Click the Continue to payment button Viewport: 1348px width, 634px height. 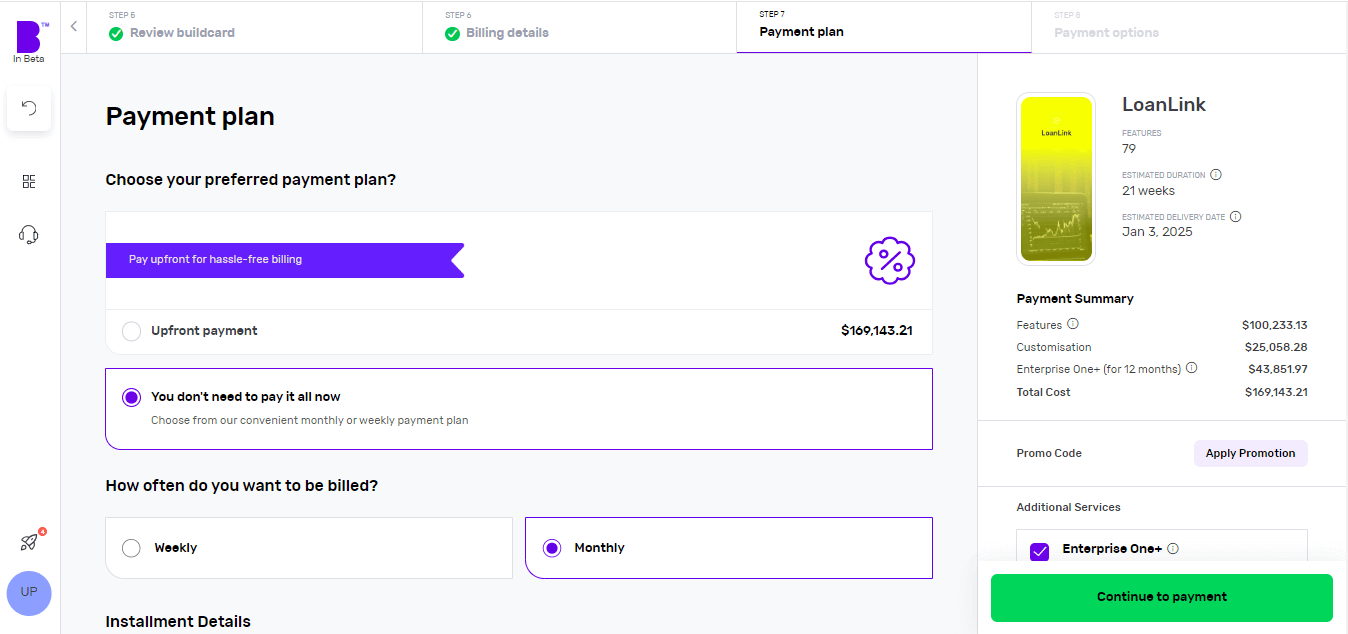1162,597
